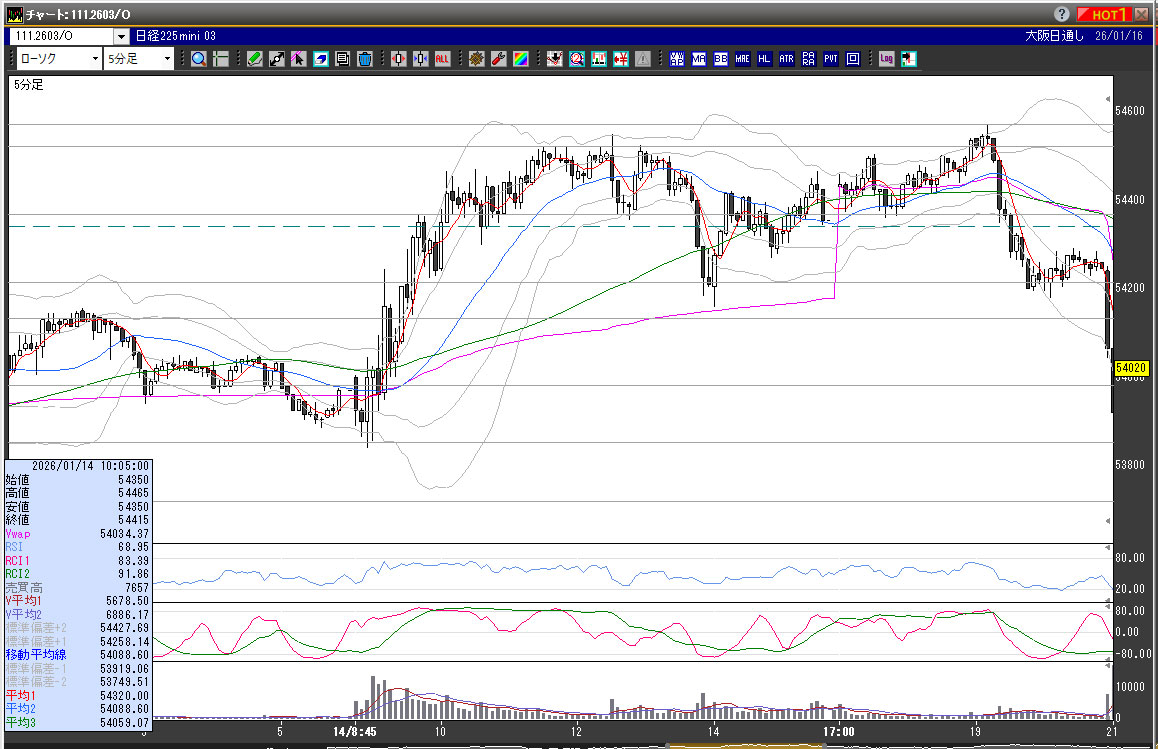Open the 5分足 timeframe dropdown

[138, 59]
